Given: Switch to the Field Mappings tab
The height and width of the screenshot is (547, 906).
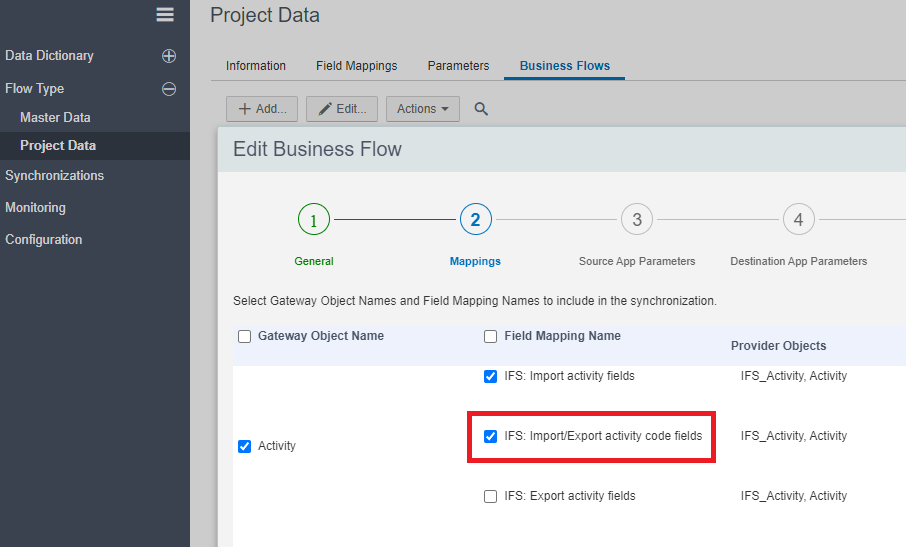Looking at the screenshot, I should click(356, 66).
